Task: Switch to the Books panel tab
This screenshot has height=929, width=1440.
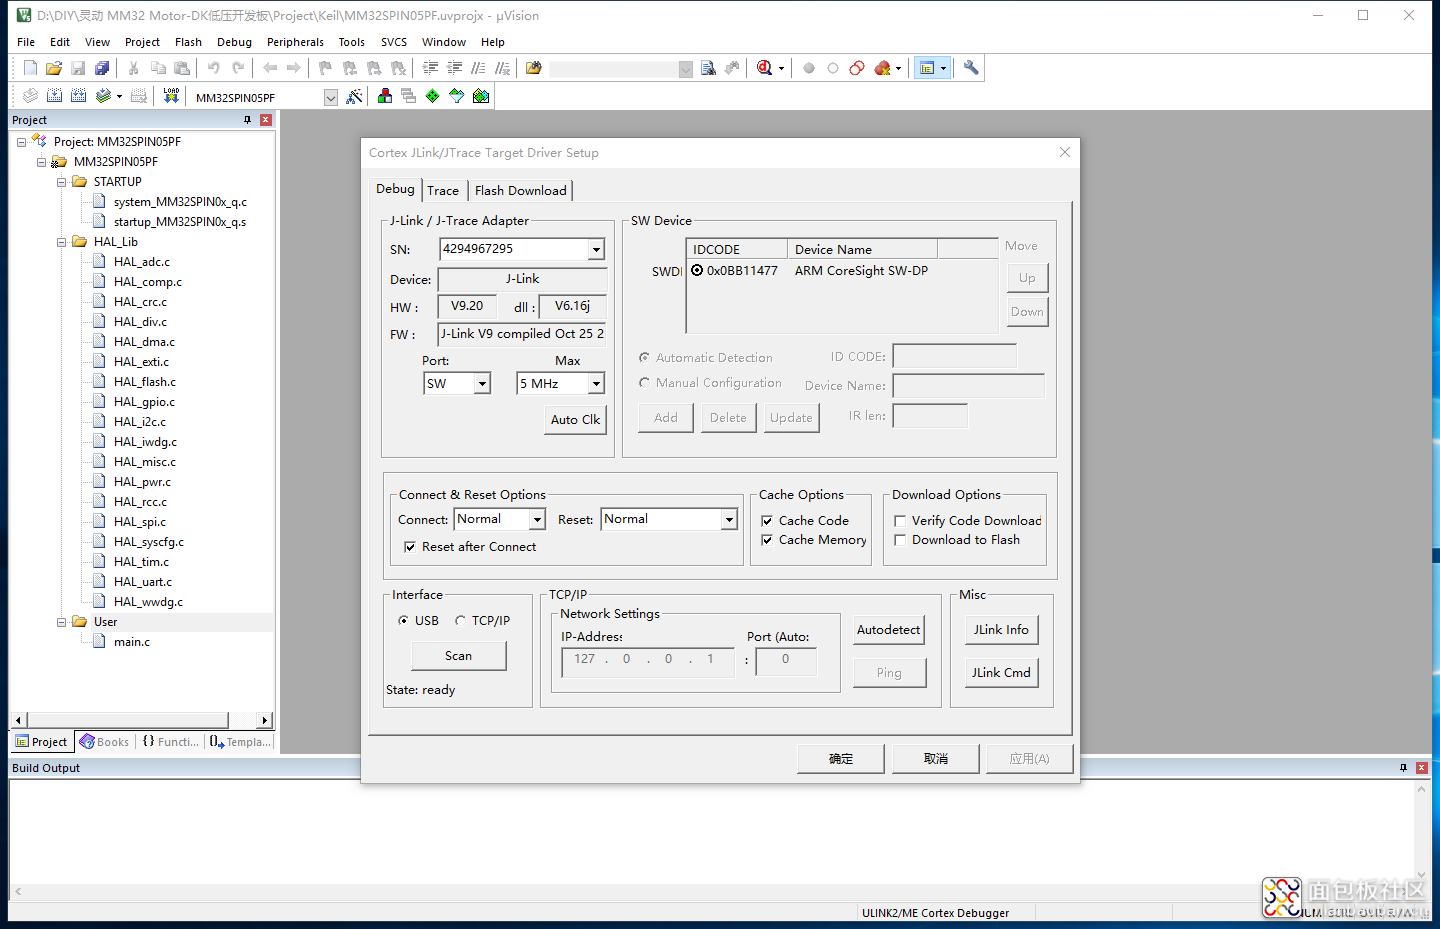Action: [105, 742]
